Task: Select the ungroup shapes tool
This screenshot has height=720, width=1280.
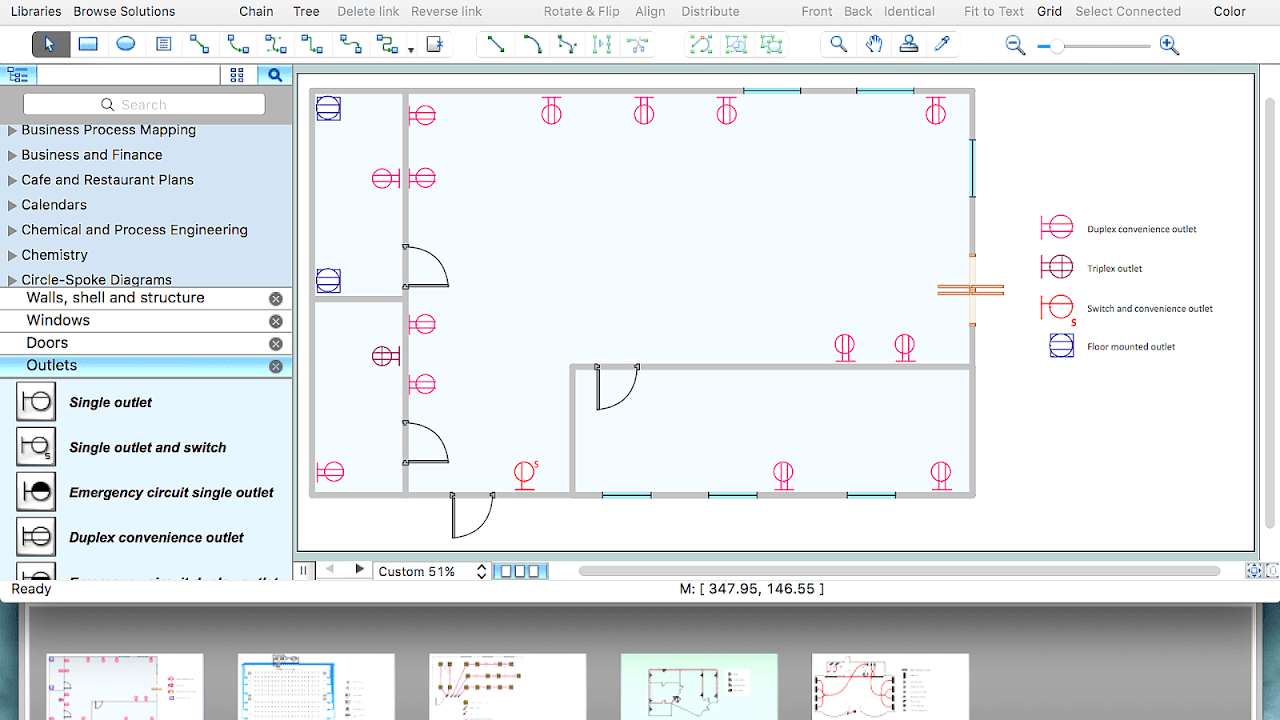Action: pyautogui.click(x=771, y=45)
